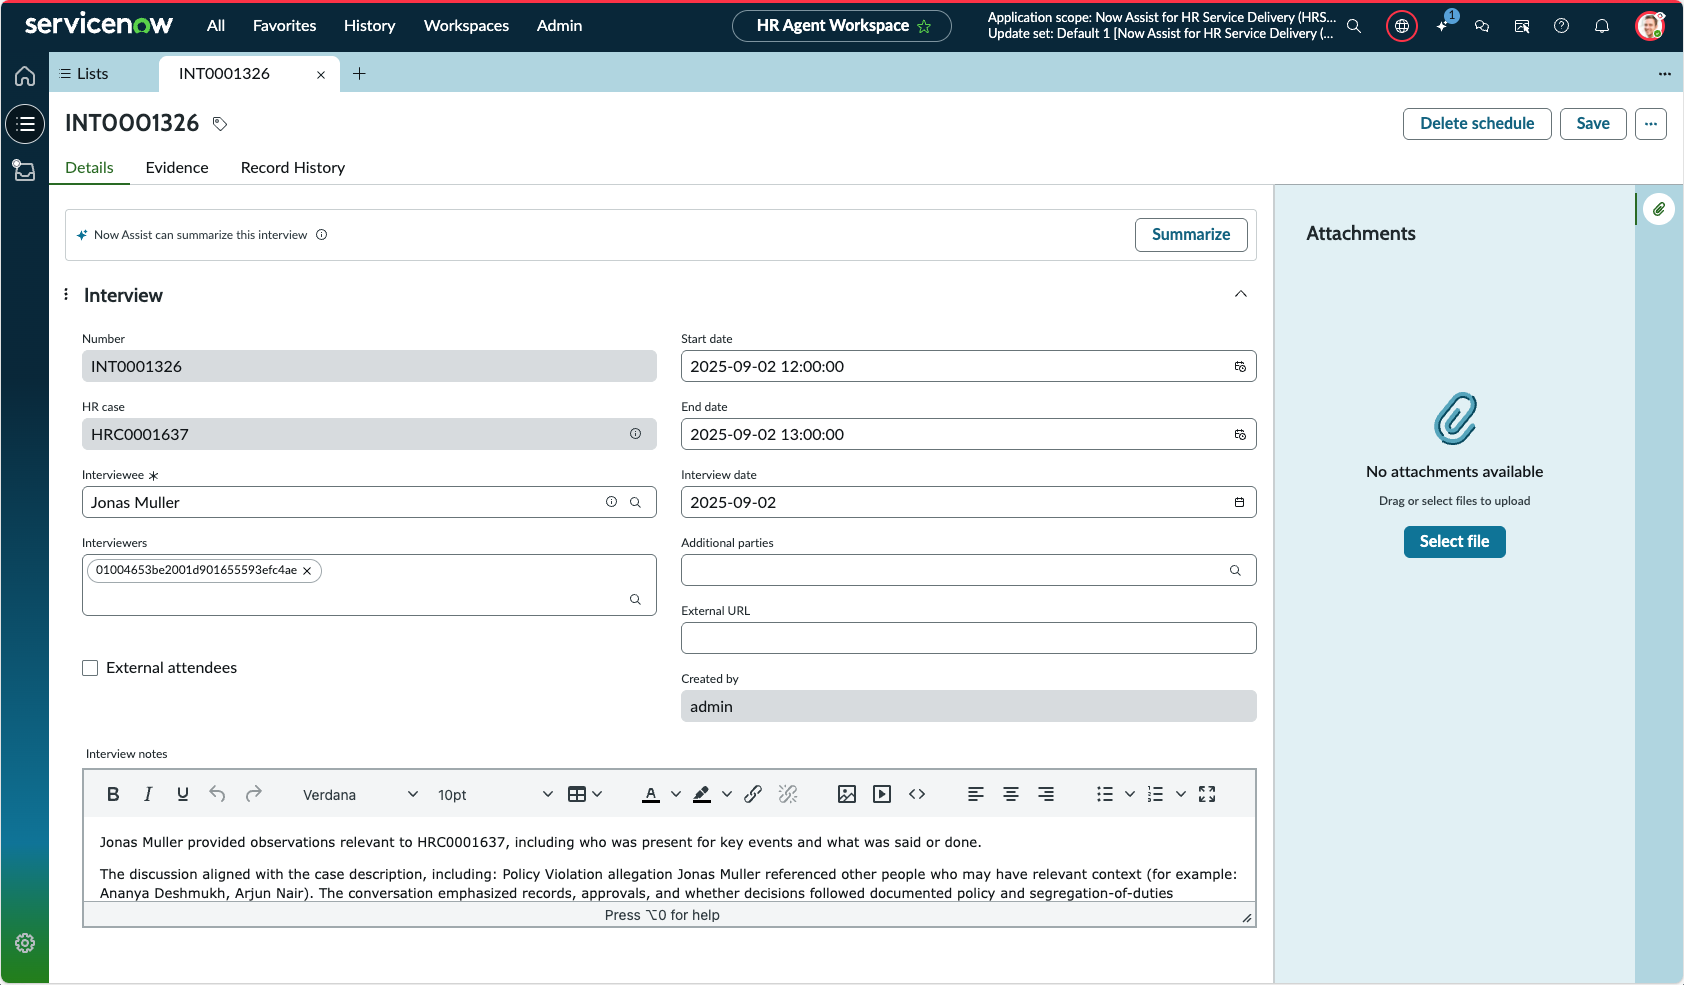Open the Lists icon in left sidebar
Viewport: 1684px width, 985px height.
pos(25,124)
